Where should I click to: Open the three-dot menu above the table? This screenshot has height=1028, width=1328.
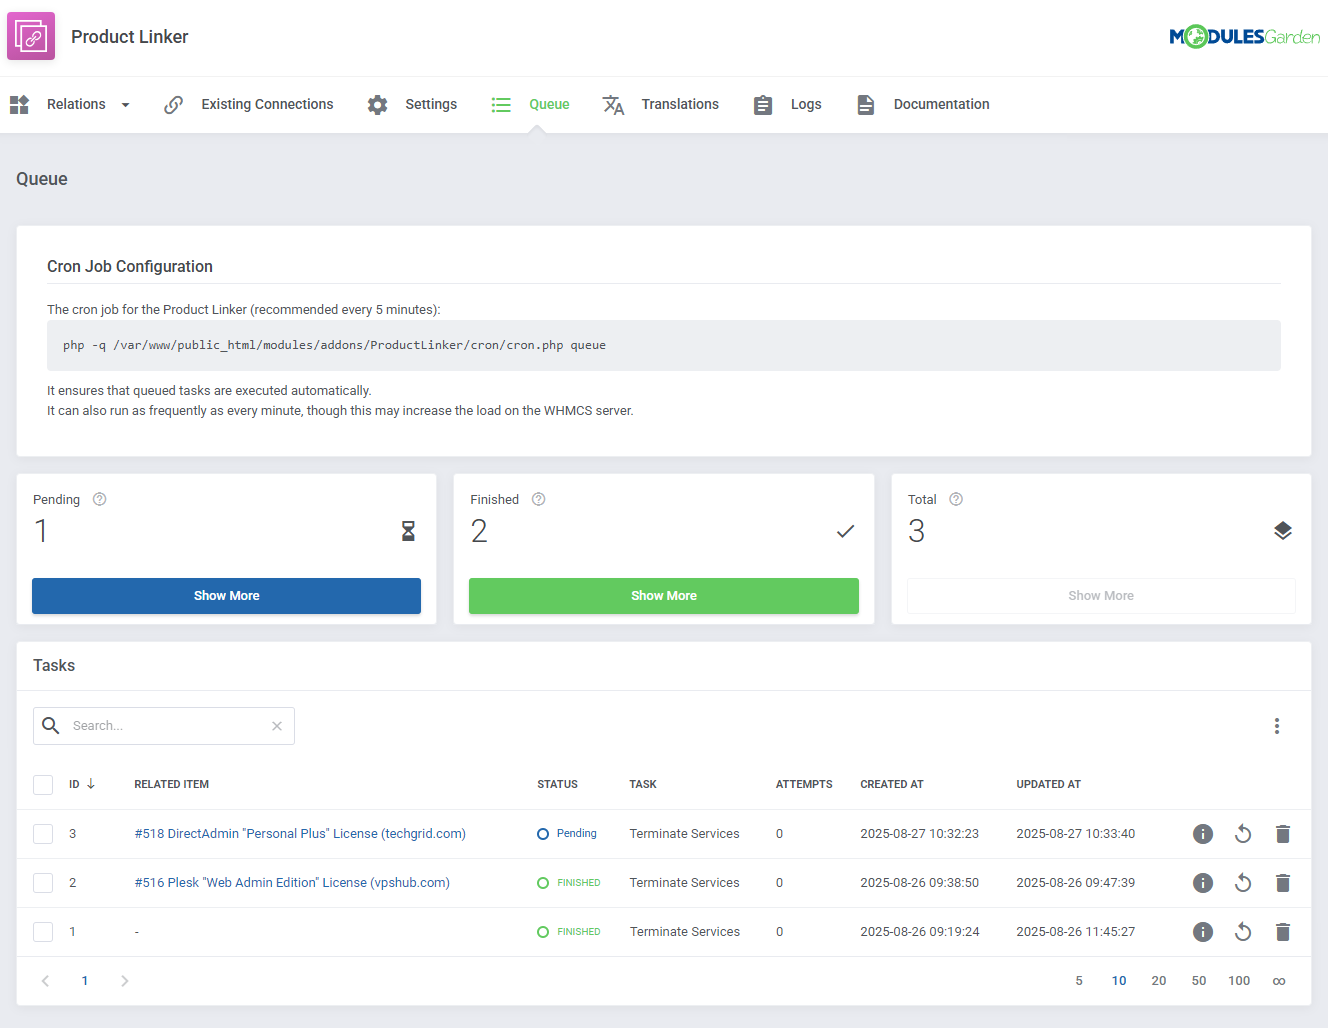1277,725
